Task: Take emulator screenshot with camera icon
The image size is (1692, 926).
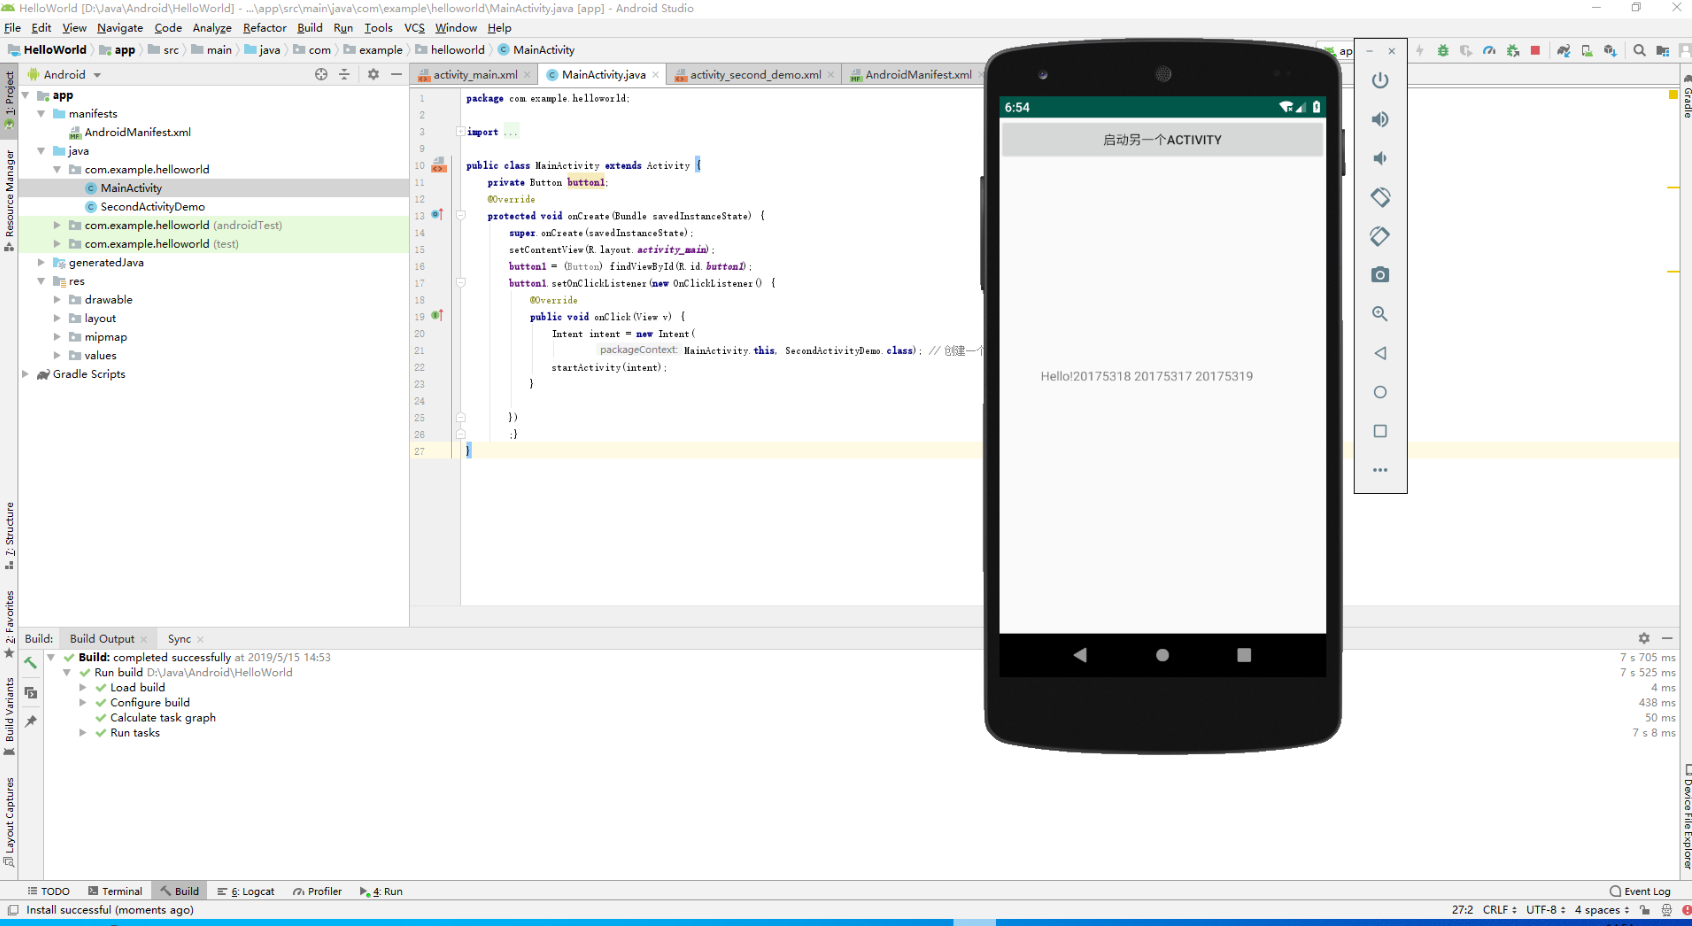Action: click(1380, 275)
